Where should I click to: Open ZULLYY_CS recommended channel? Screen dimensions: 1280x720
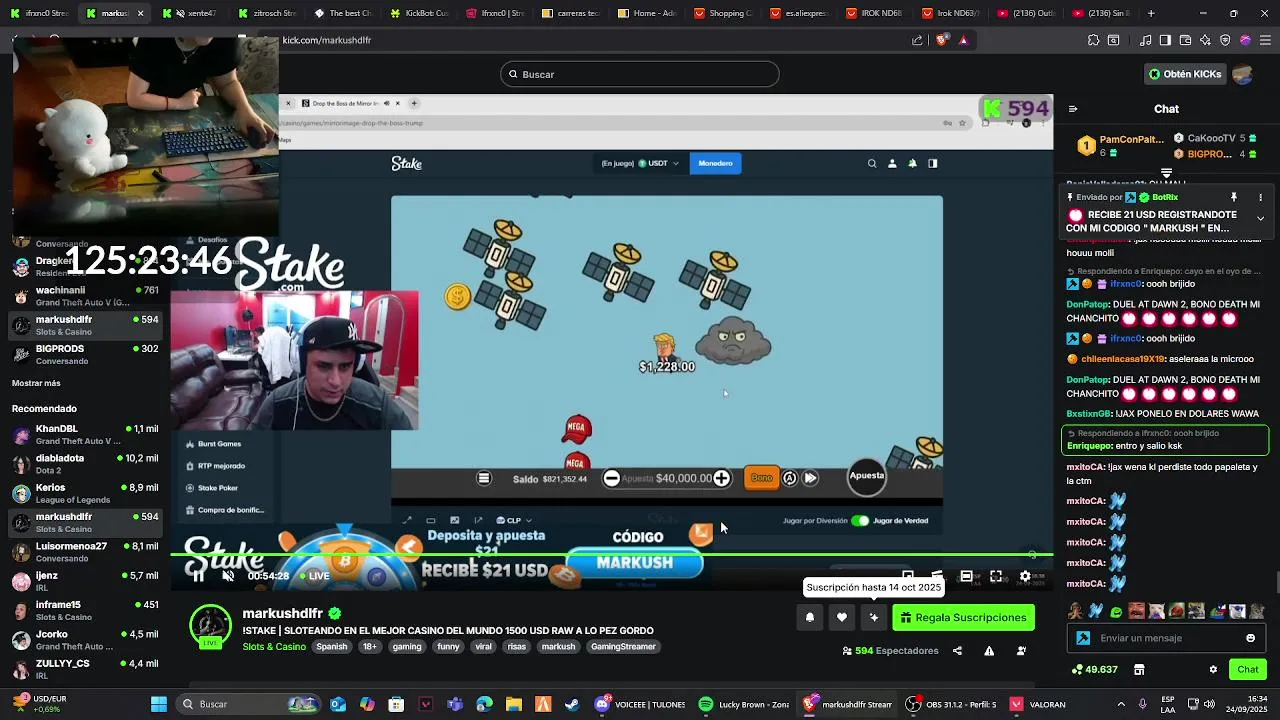click(x=84, y=669)
